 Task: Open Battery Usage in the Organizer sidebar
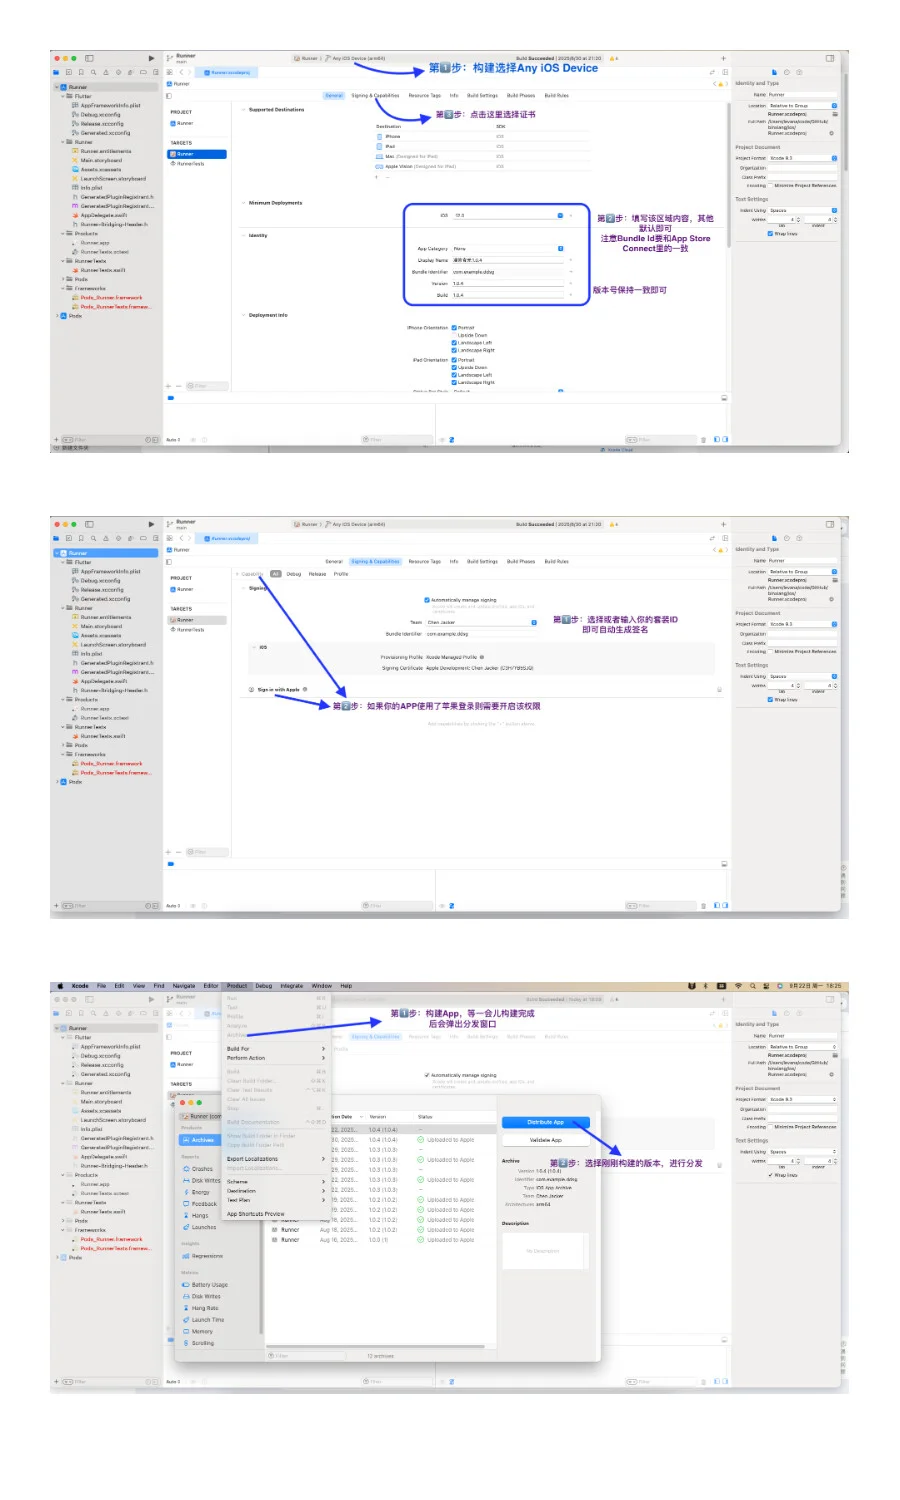[x=205, y=1285]
